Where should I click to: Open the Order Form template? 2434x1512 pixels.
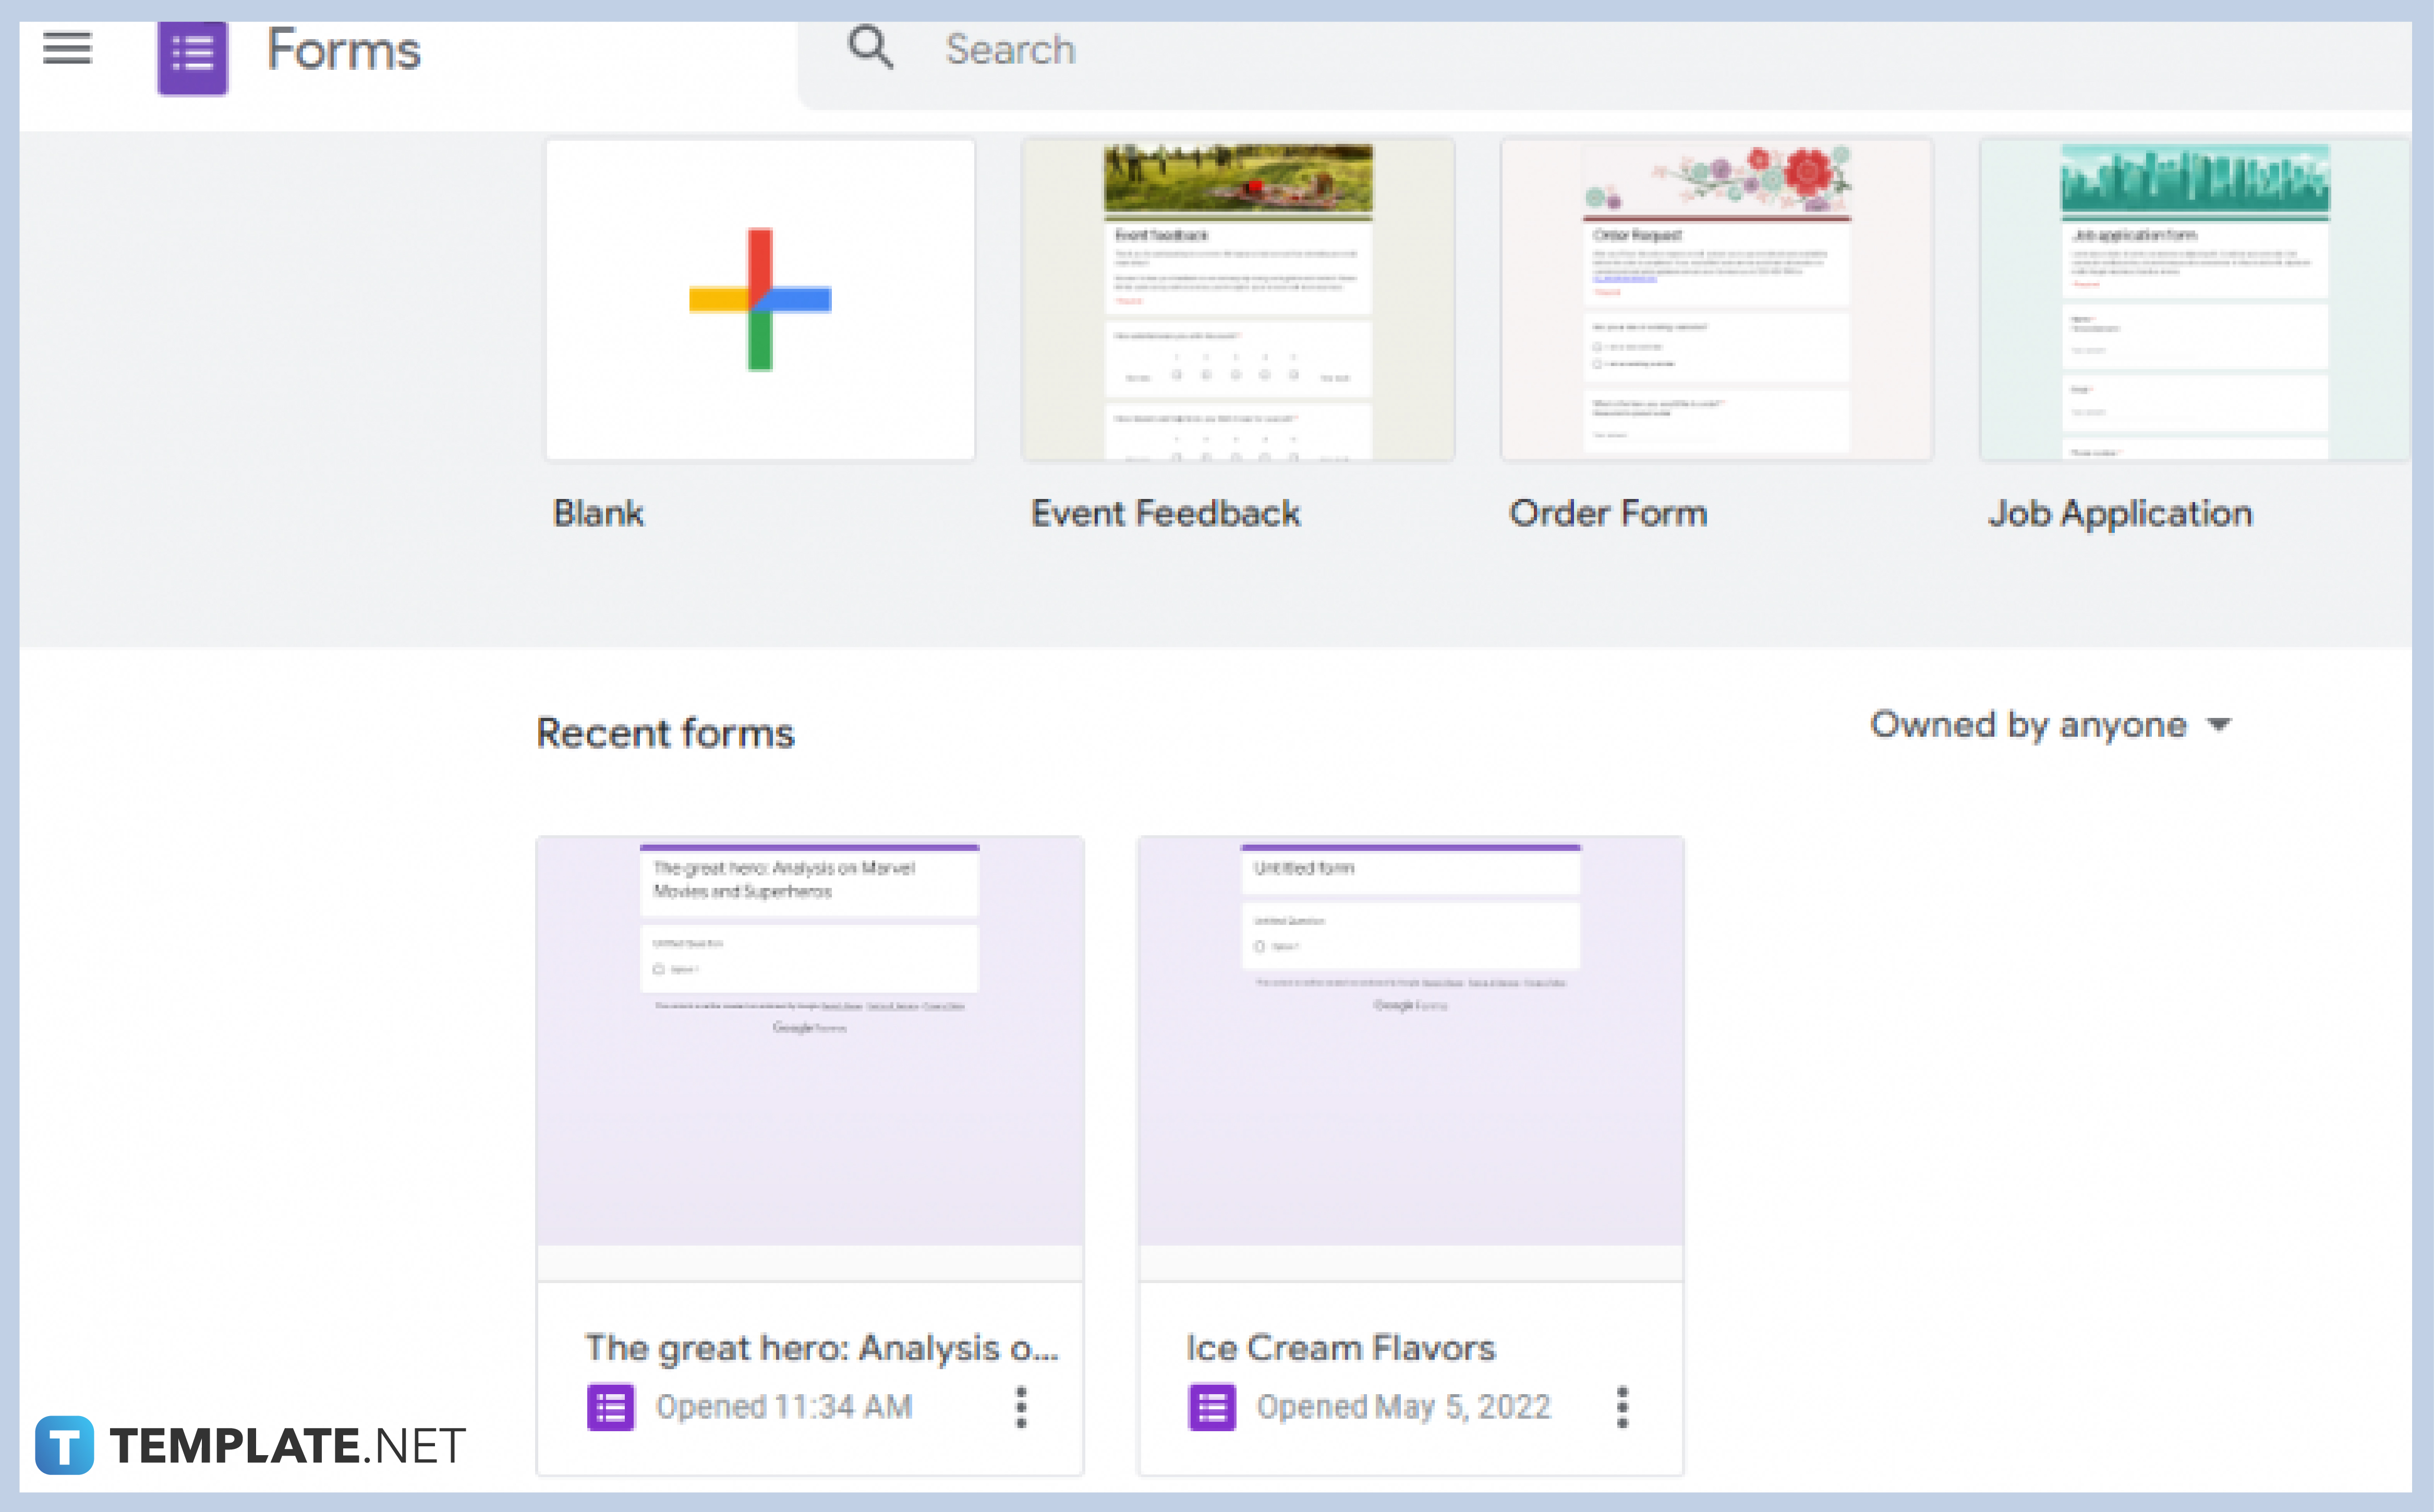coord(1716,297)
